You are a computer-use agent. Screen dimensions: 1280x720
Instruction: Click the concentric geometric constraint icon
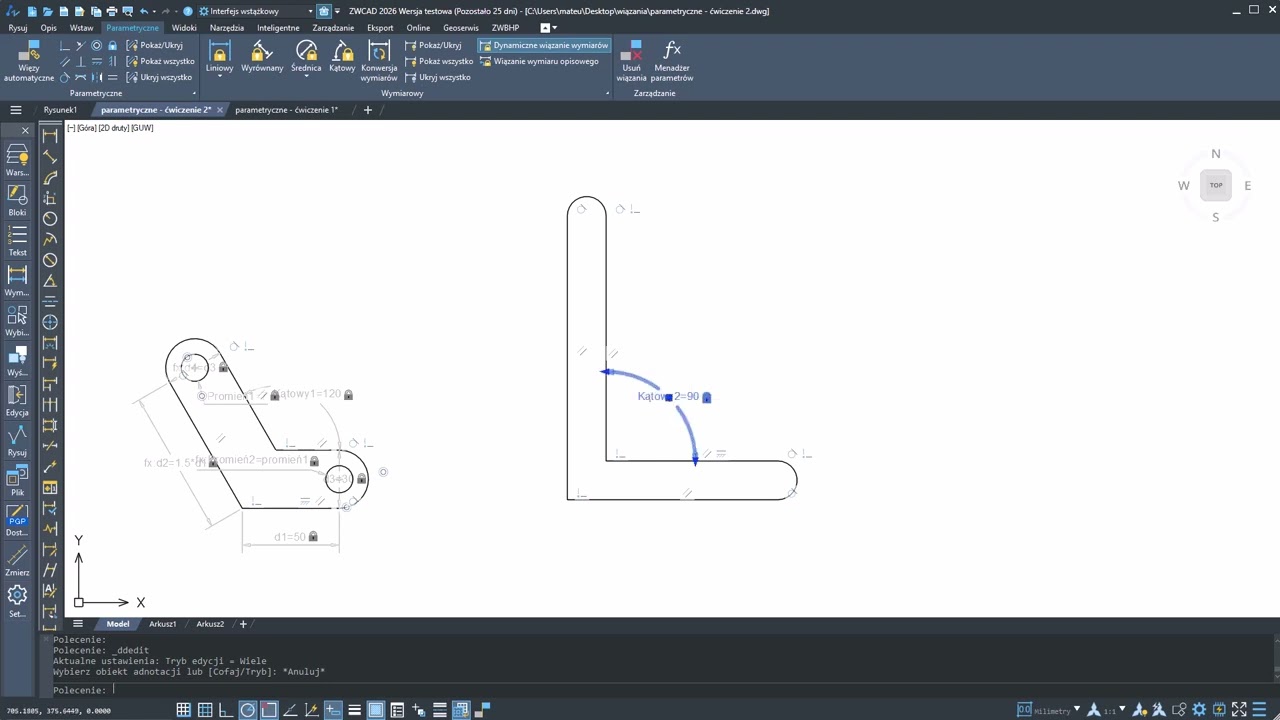pos(97,45)
